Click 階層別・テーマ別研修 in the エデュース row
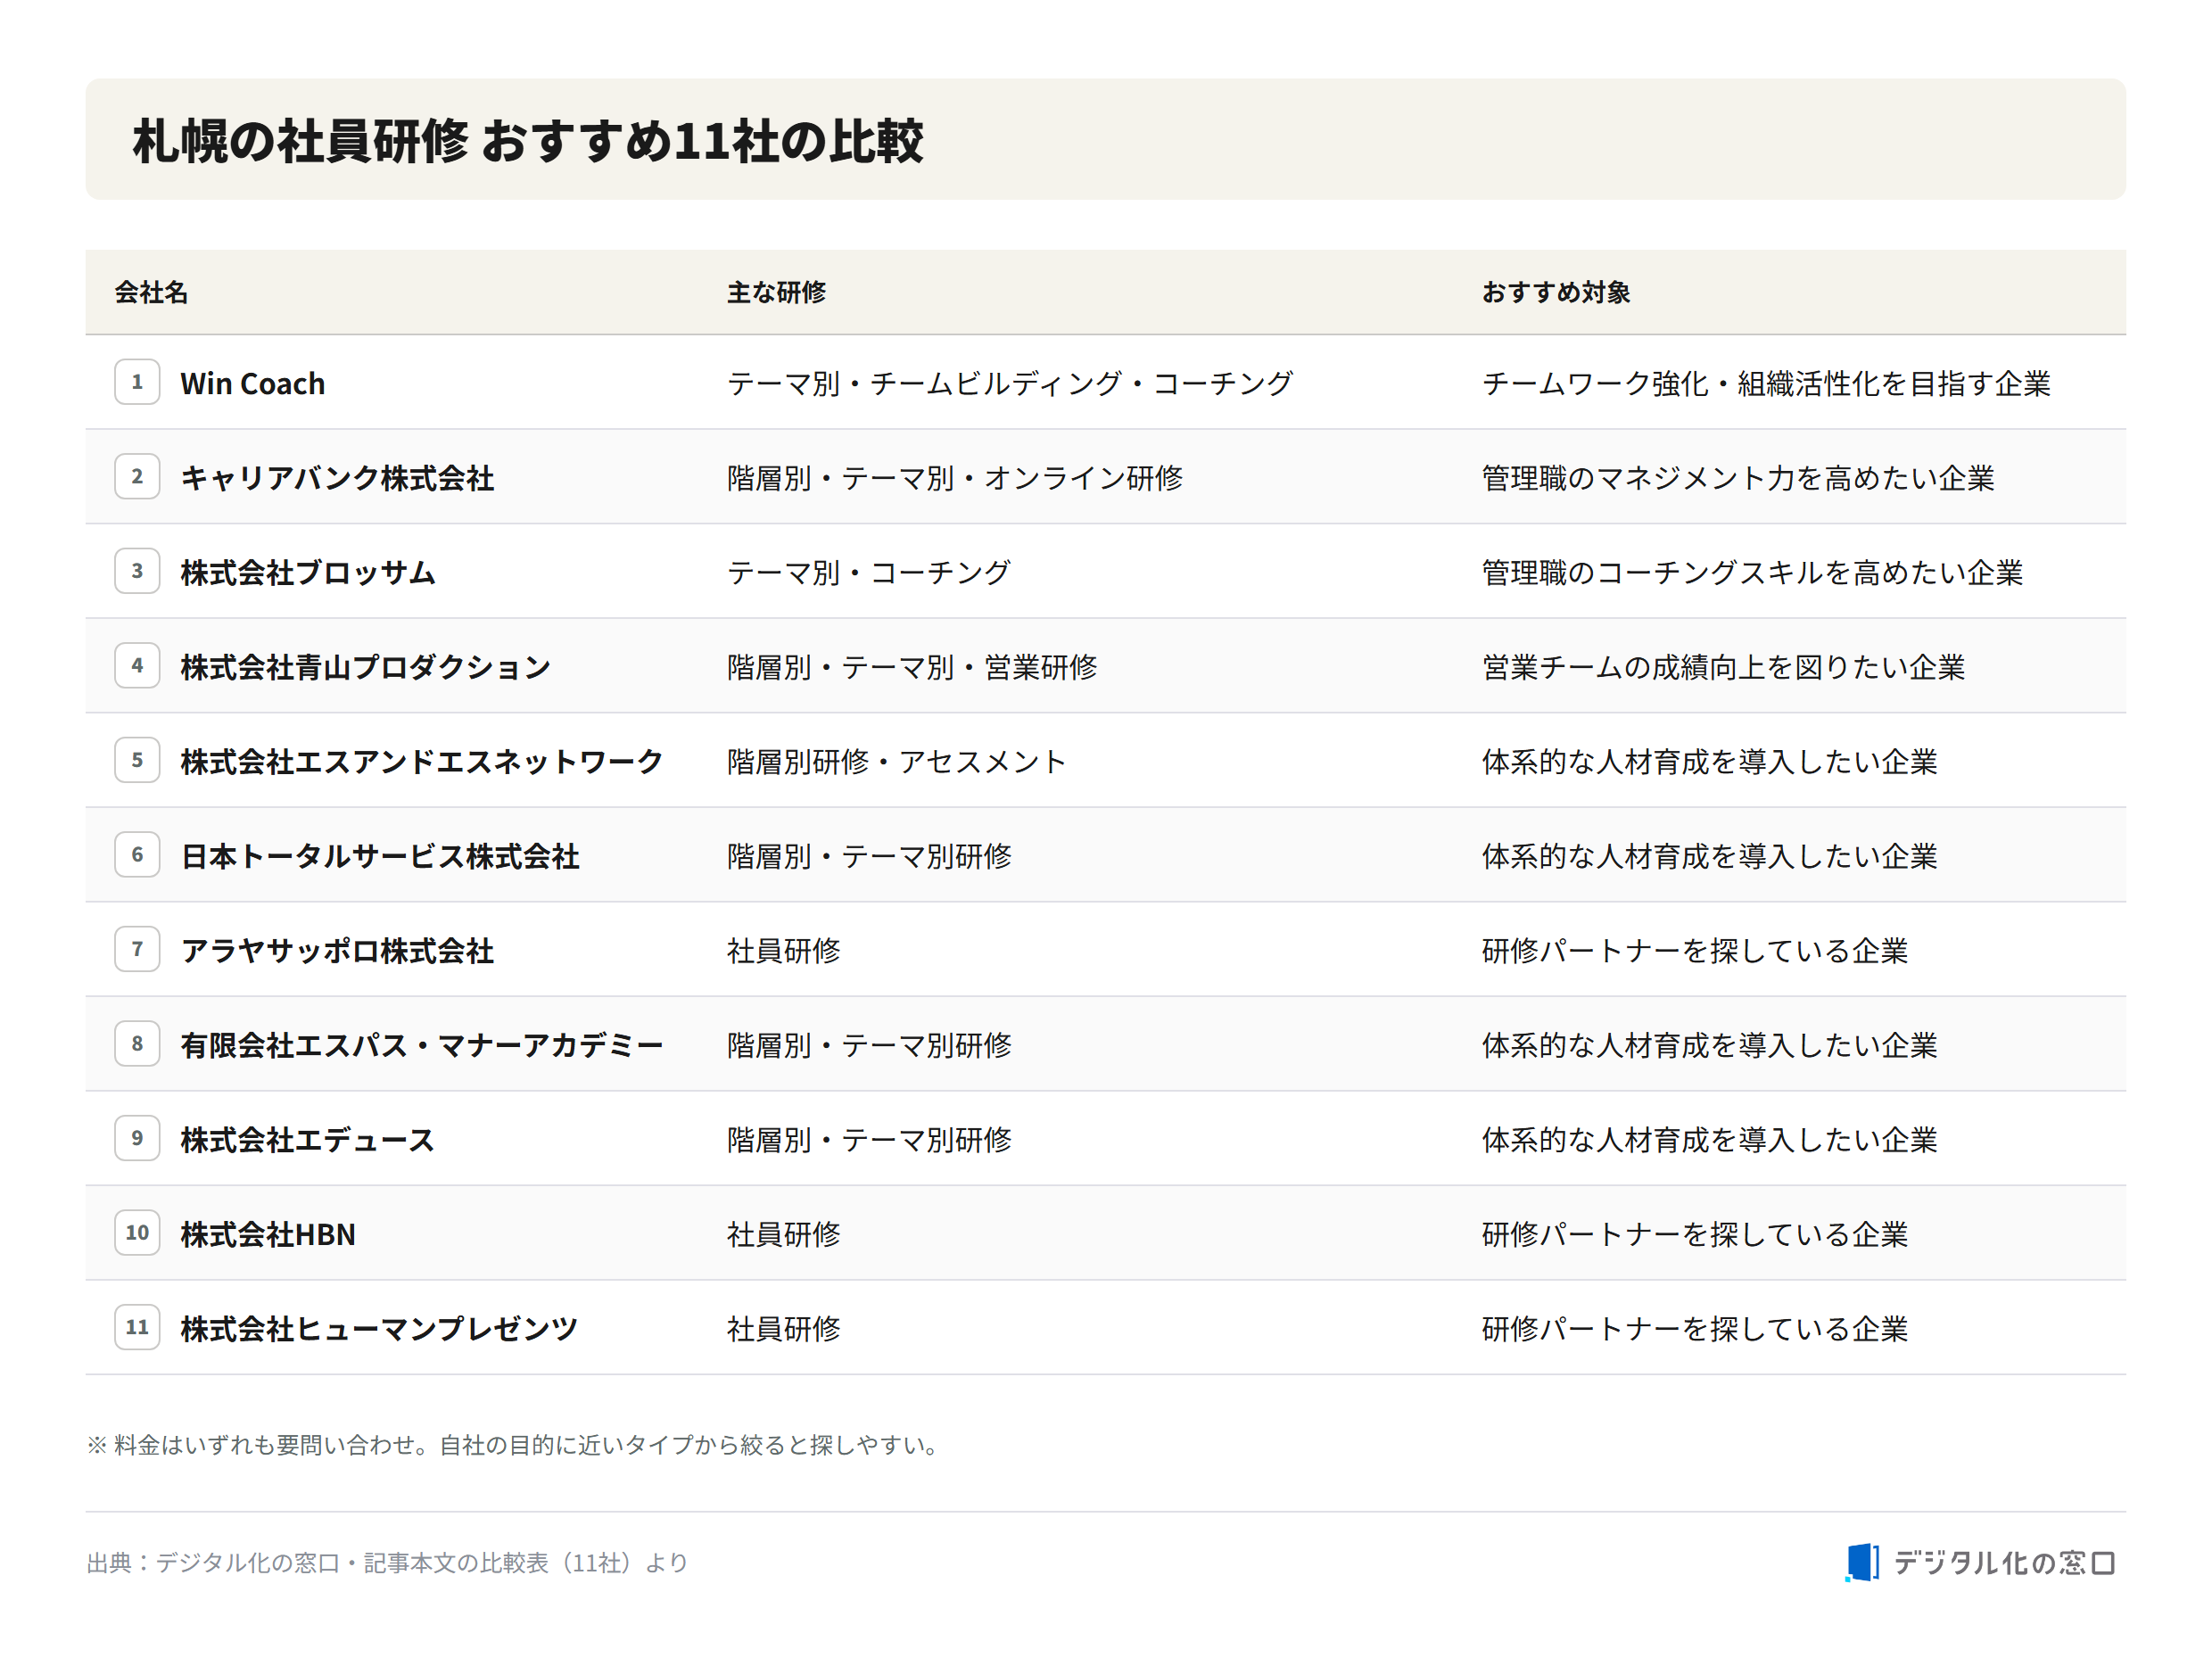 coord(869,1139)
